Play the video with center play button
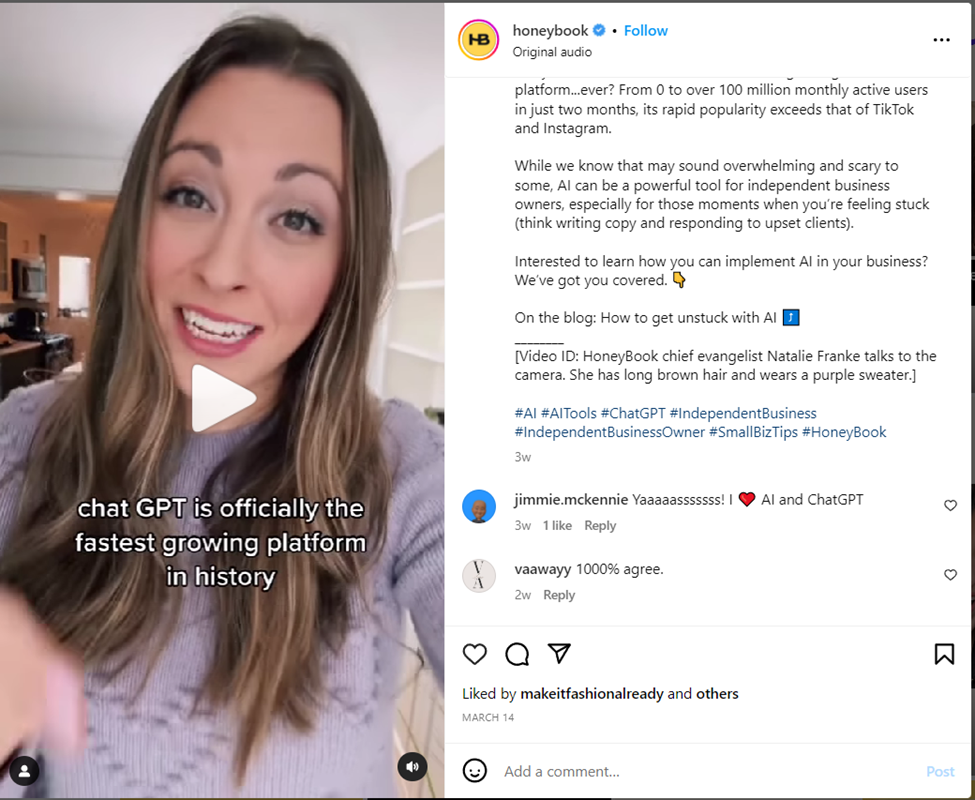This screenshot has height=800, width=975. coord(222,398)
